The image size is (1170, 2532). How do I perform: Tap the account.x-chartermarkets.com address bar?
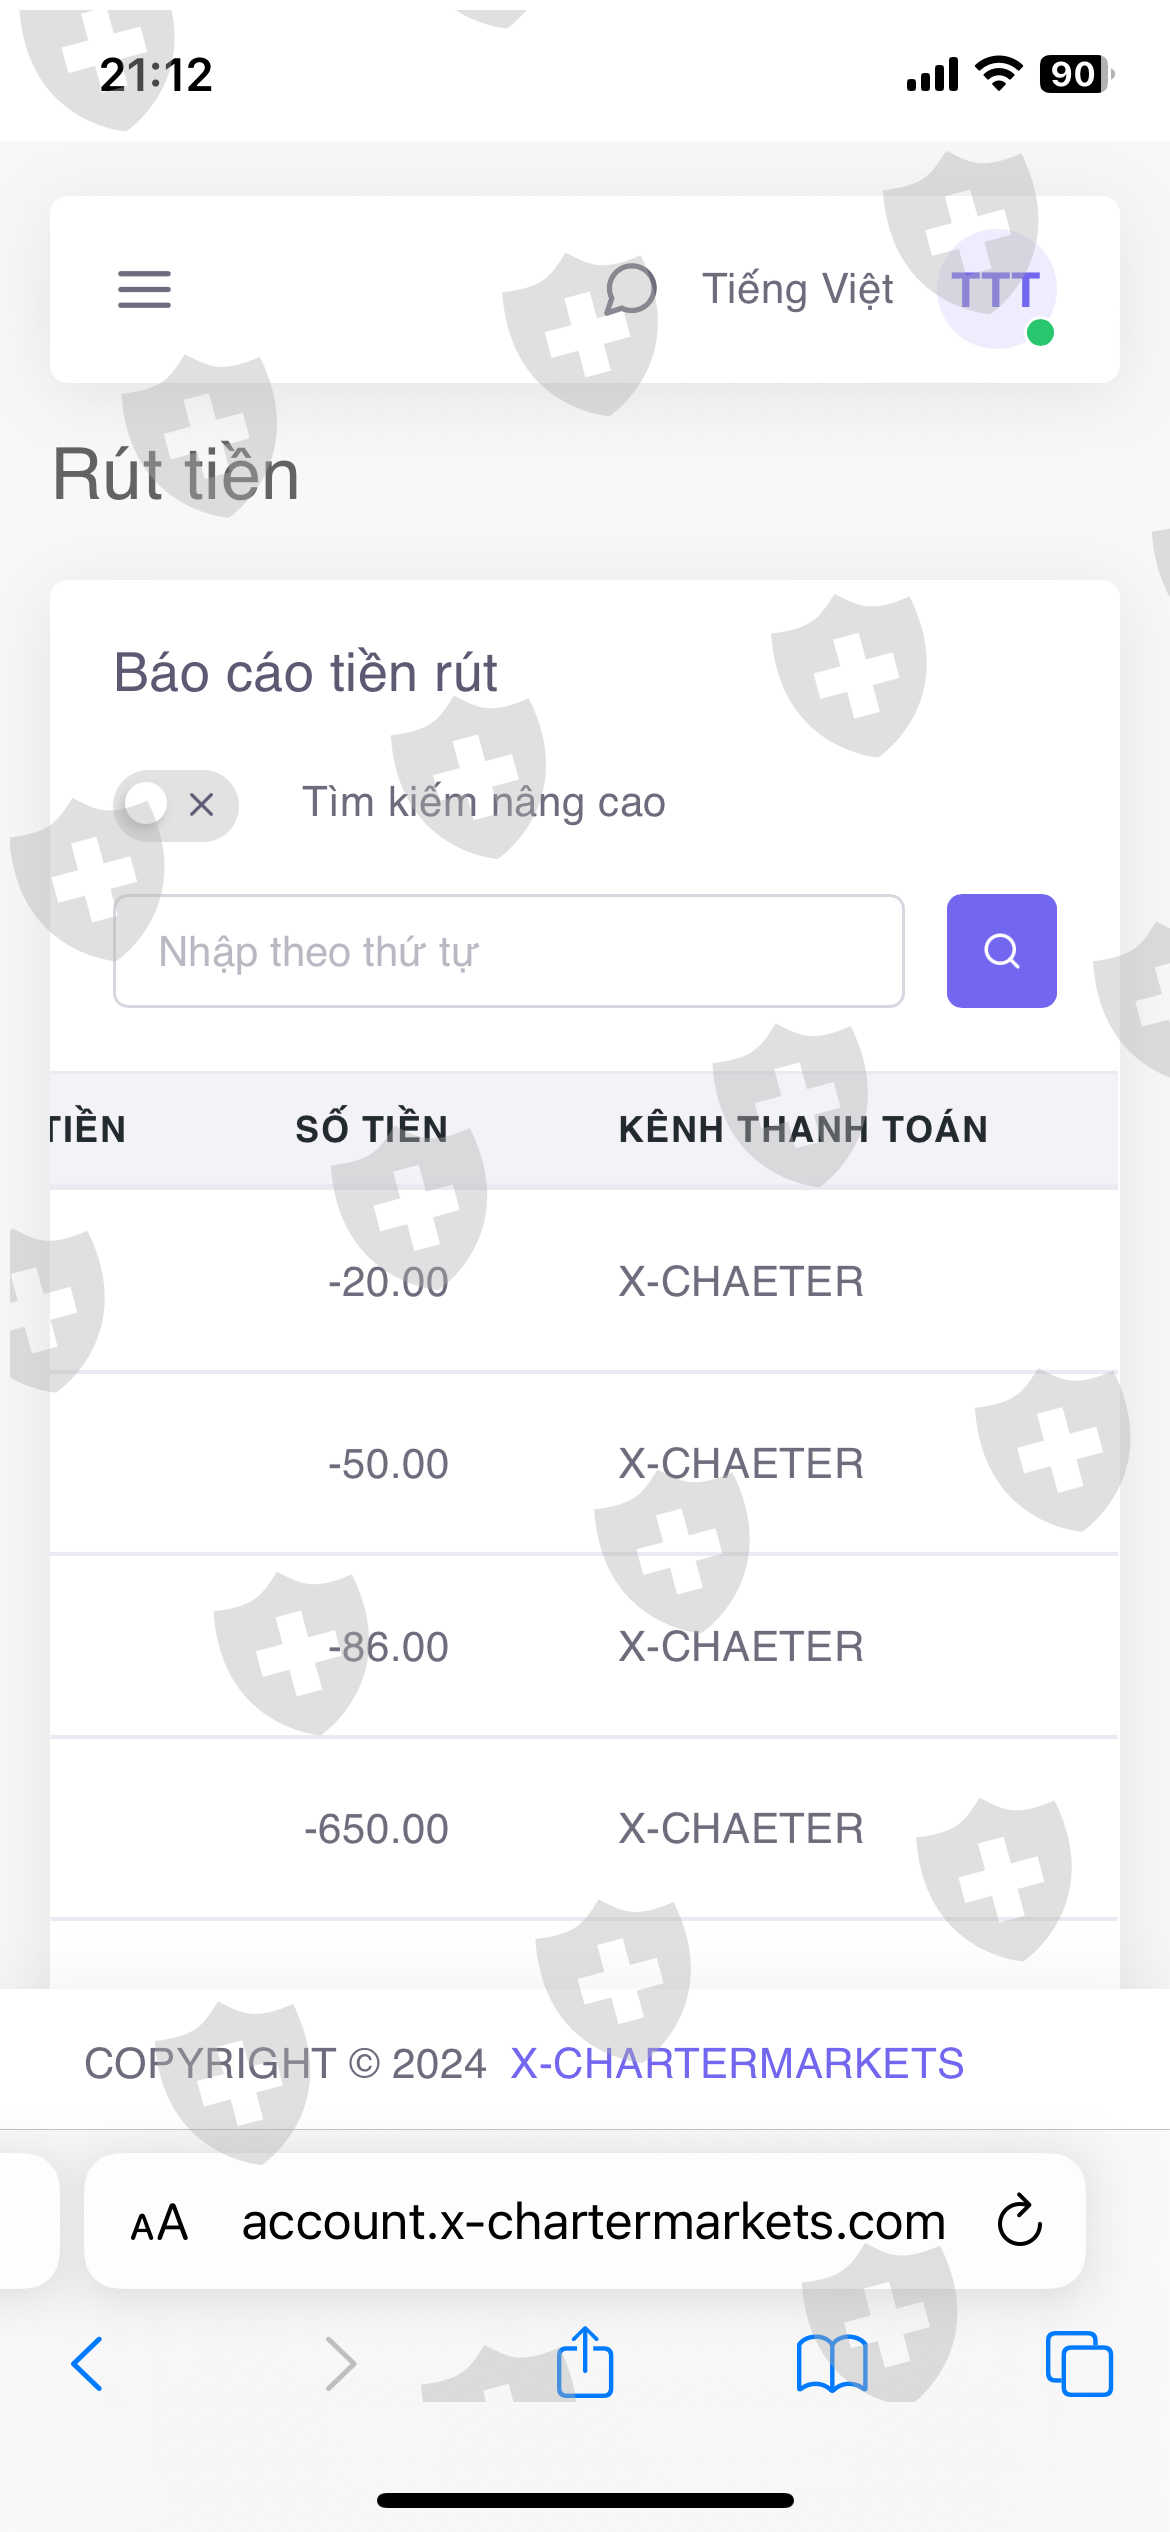pos(593,2222)
